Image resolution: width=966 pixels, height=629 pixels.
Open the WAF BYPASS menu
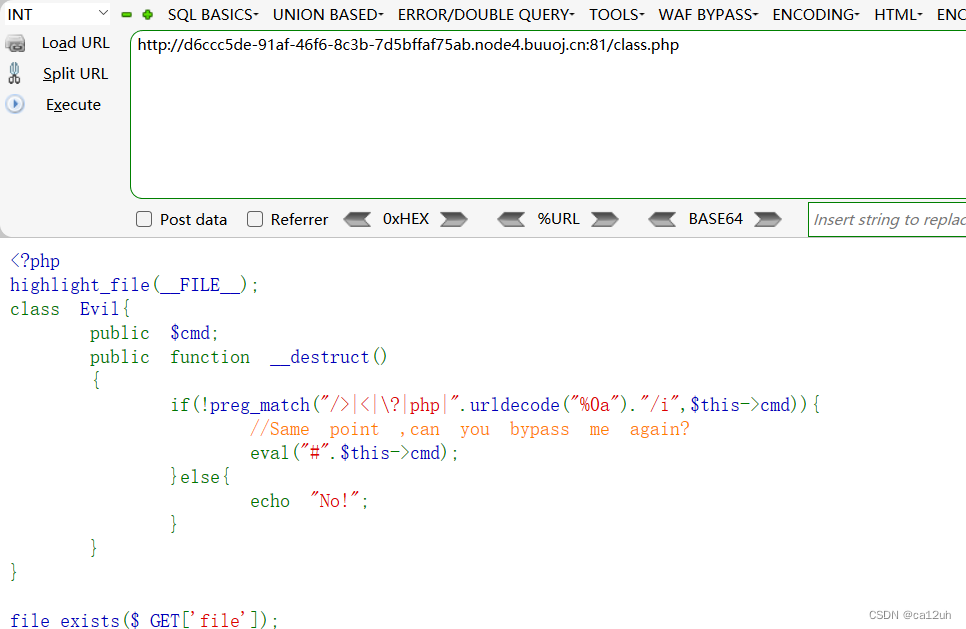click(x=708, y=15)
